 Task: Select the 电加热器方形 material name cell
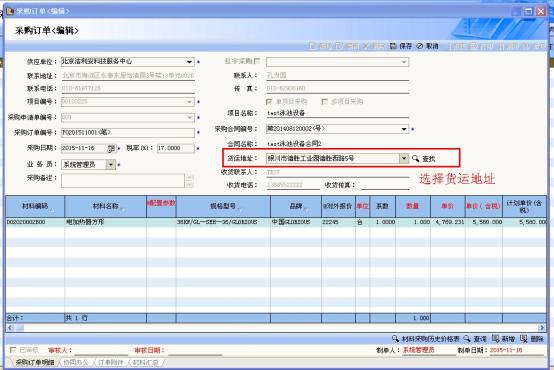tap(105, 222)
